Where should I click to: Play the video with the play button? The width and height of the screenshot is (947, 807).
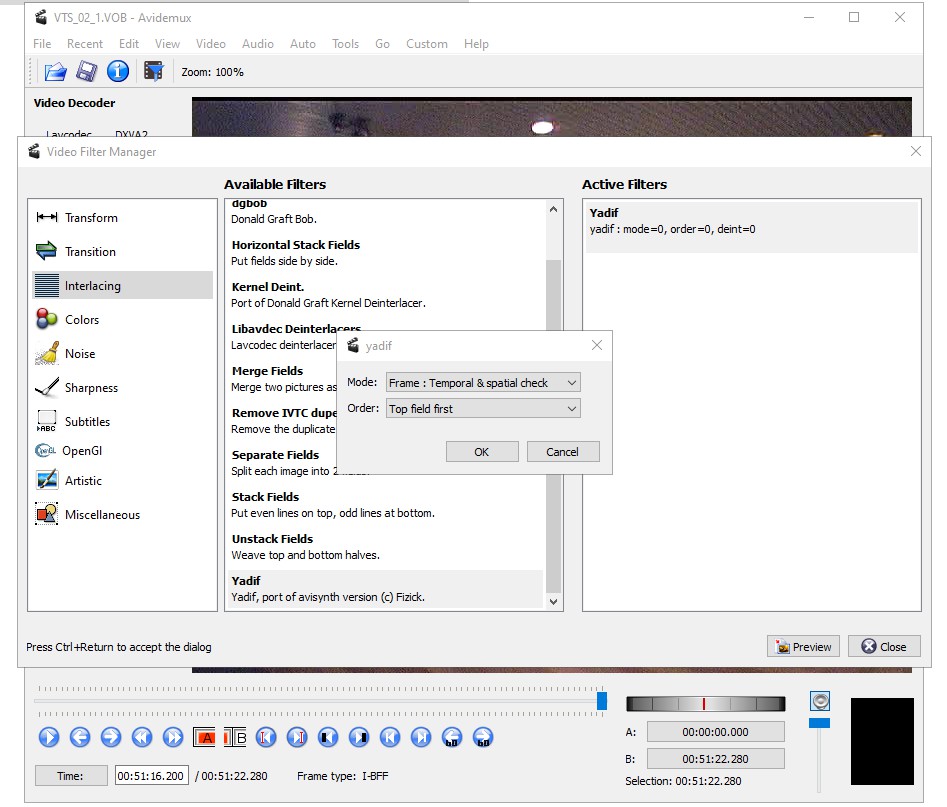pyautogui.click(x=49, y=737)
